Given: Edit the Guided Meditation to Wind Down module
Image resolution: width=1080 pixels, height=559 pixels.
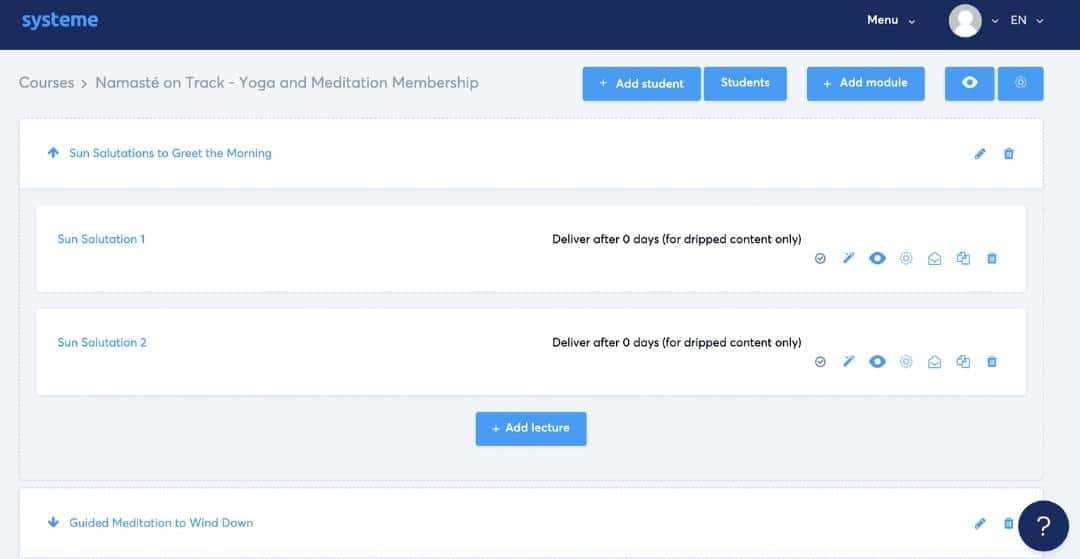Looking at the screenshot, I should click(980, 524).
